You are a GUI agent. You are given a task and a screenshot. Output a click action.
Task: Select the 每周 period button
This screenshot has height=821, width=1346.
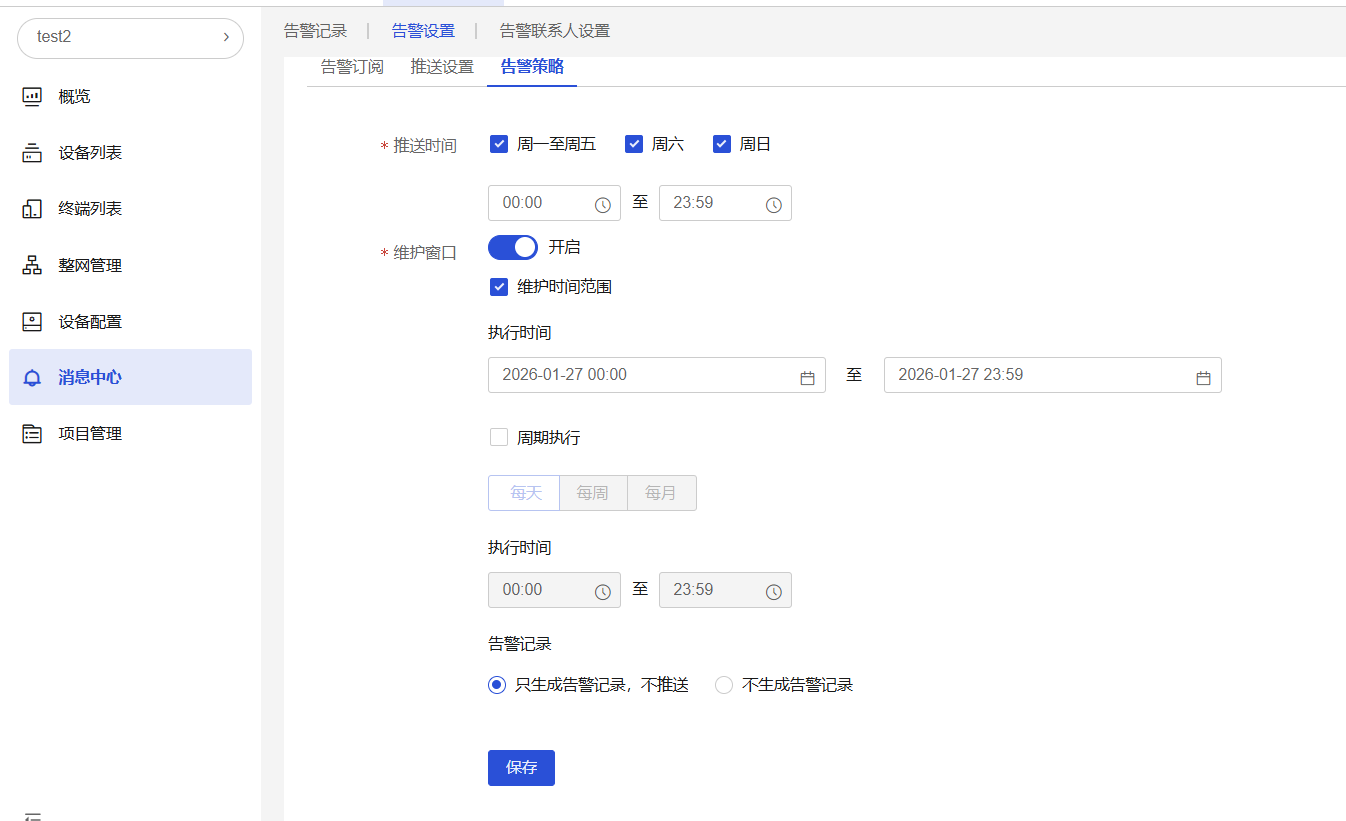point(592,493)
